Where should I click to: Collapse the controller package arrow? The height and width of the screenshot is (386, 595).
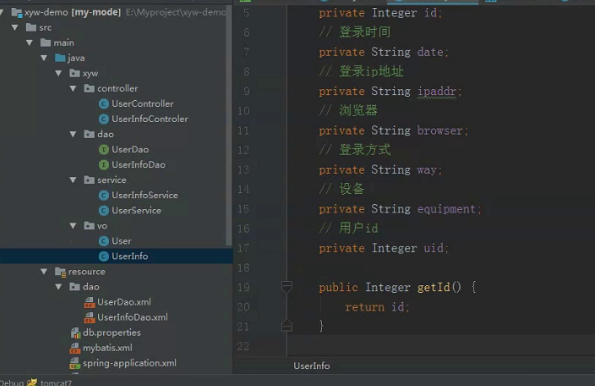pos(73,88)
